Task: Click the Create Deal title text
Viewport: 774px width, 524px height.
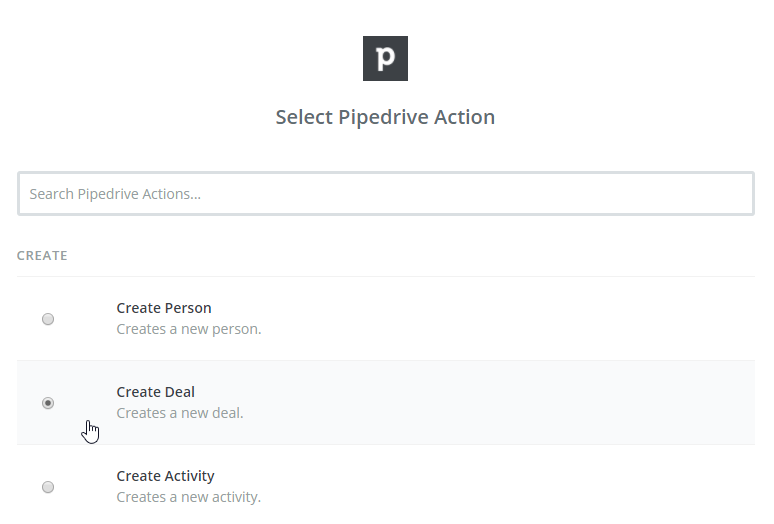Action: 155,392
